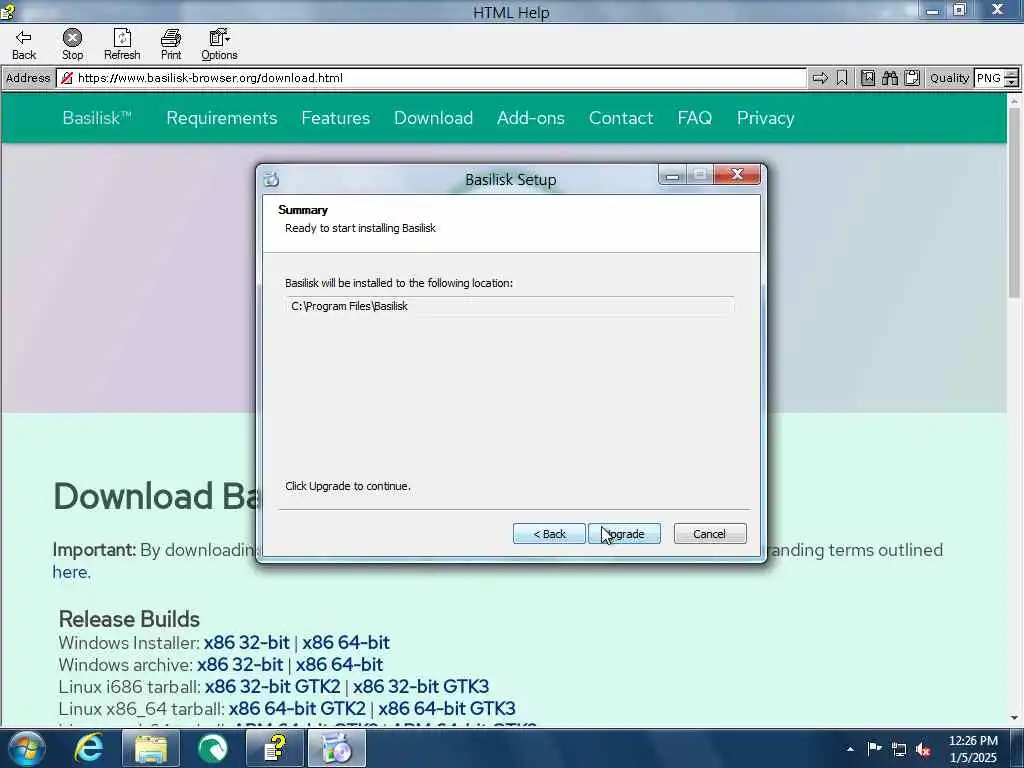This screenshot has width=1024, height=768.
Task: Open the Basilisk home nav link
Action: coord(97,118)
